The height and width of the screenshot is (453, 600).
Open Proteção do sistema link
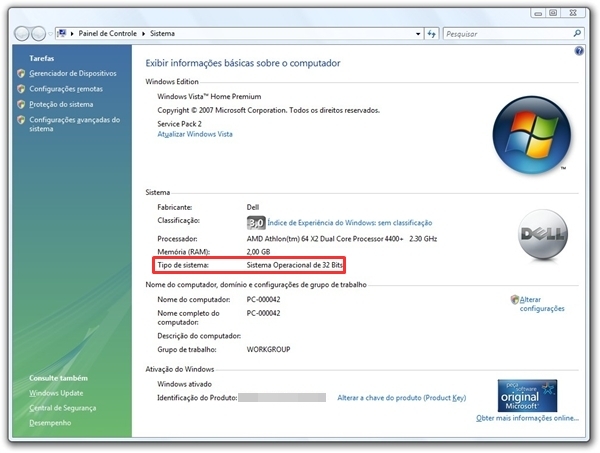click(61, 104)
